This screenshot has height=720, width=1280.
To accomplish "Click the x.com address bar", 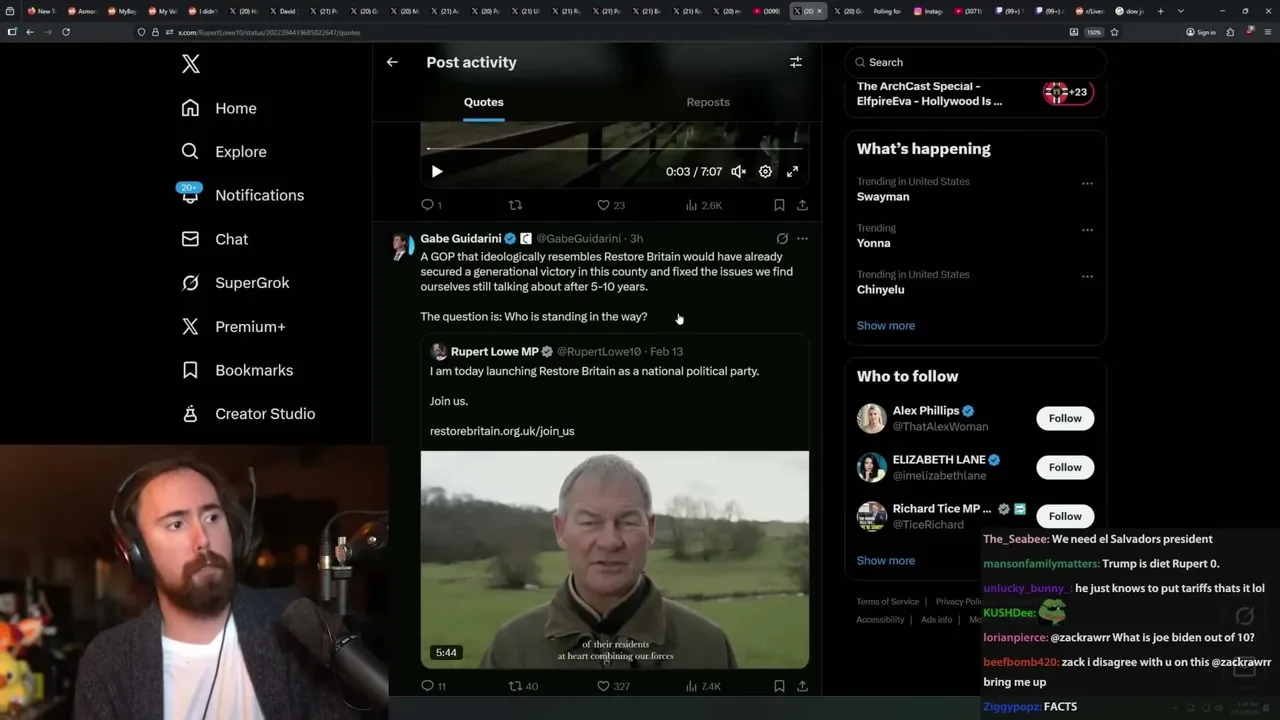I will pos(600,32).
